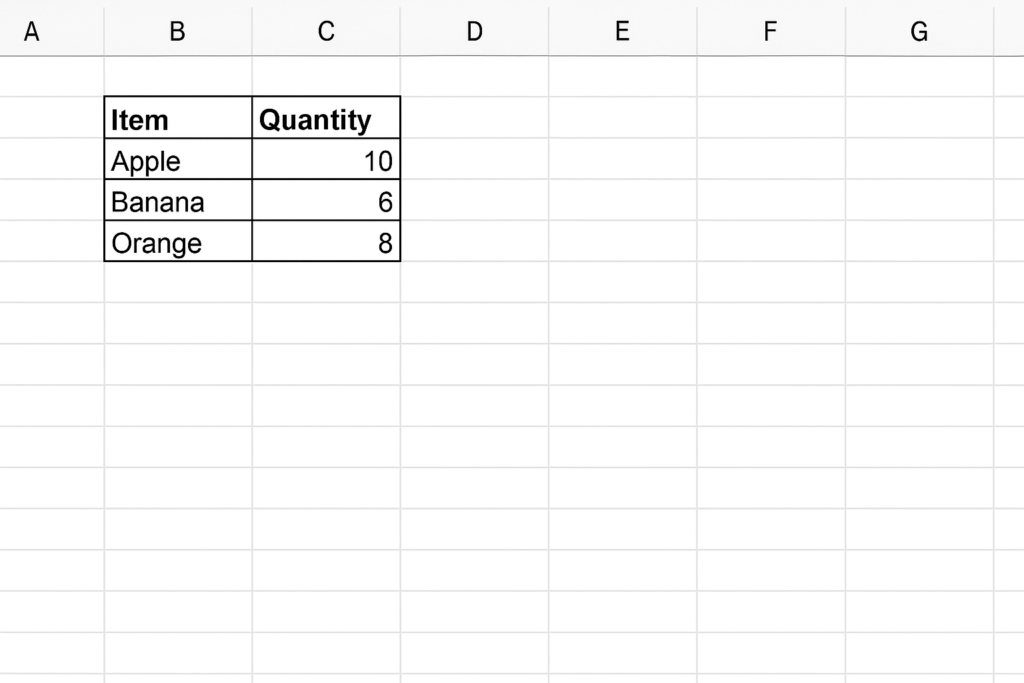Select column F header
The width and height of the screenshot is (1024, 683).
[x=771, y=31]
